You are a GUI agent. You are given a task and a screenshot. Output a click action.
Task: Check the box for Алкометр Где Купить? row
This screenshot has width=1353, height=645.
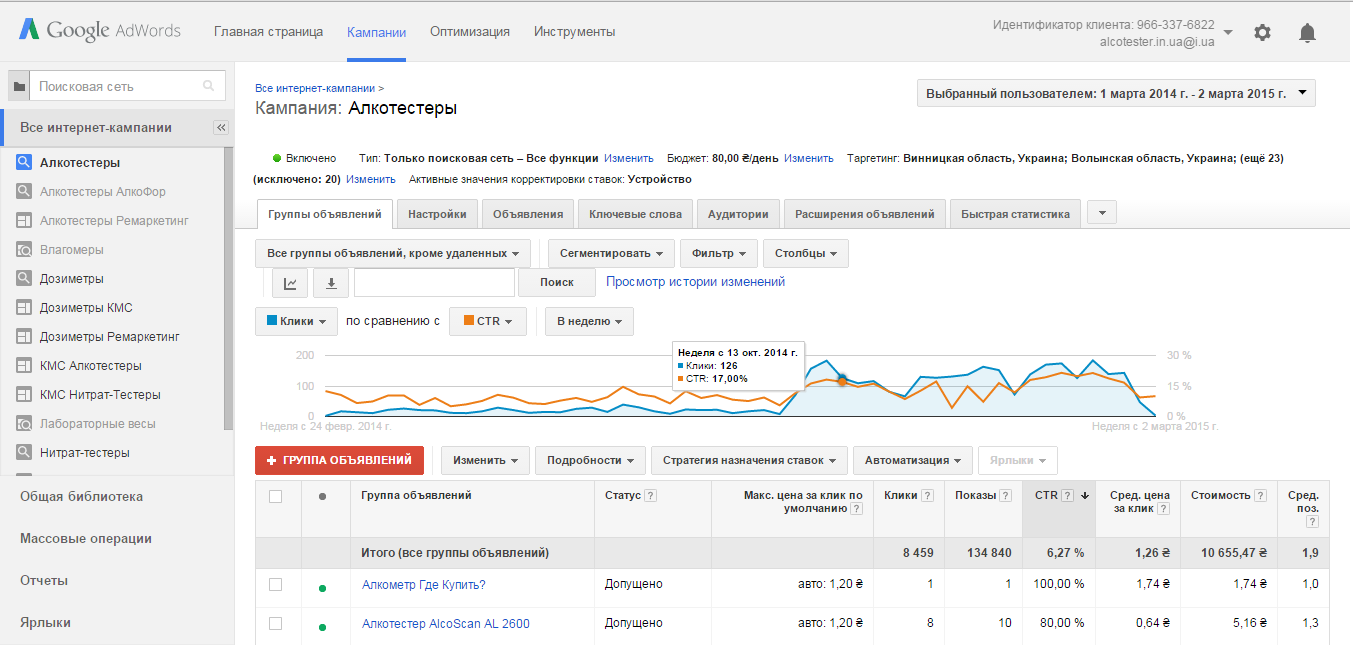coord(276,584)
